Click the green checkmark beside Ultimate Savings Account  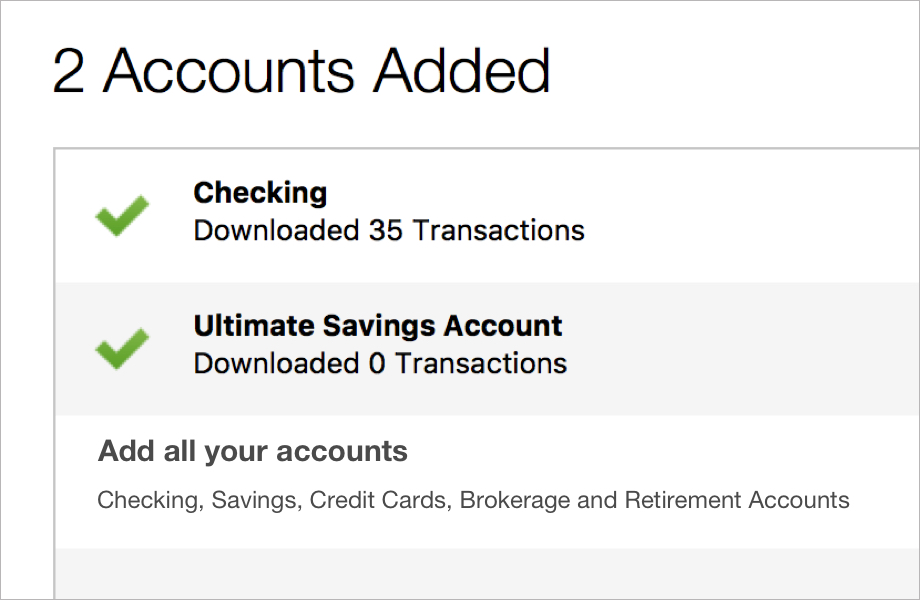coord(121,348)
